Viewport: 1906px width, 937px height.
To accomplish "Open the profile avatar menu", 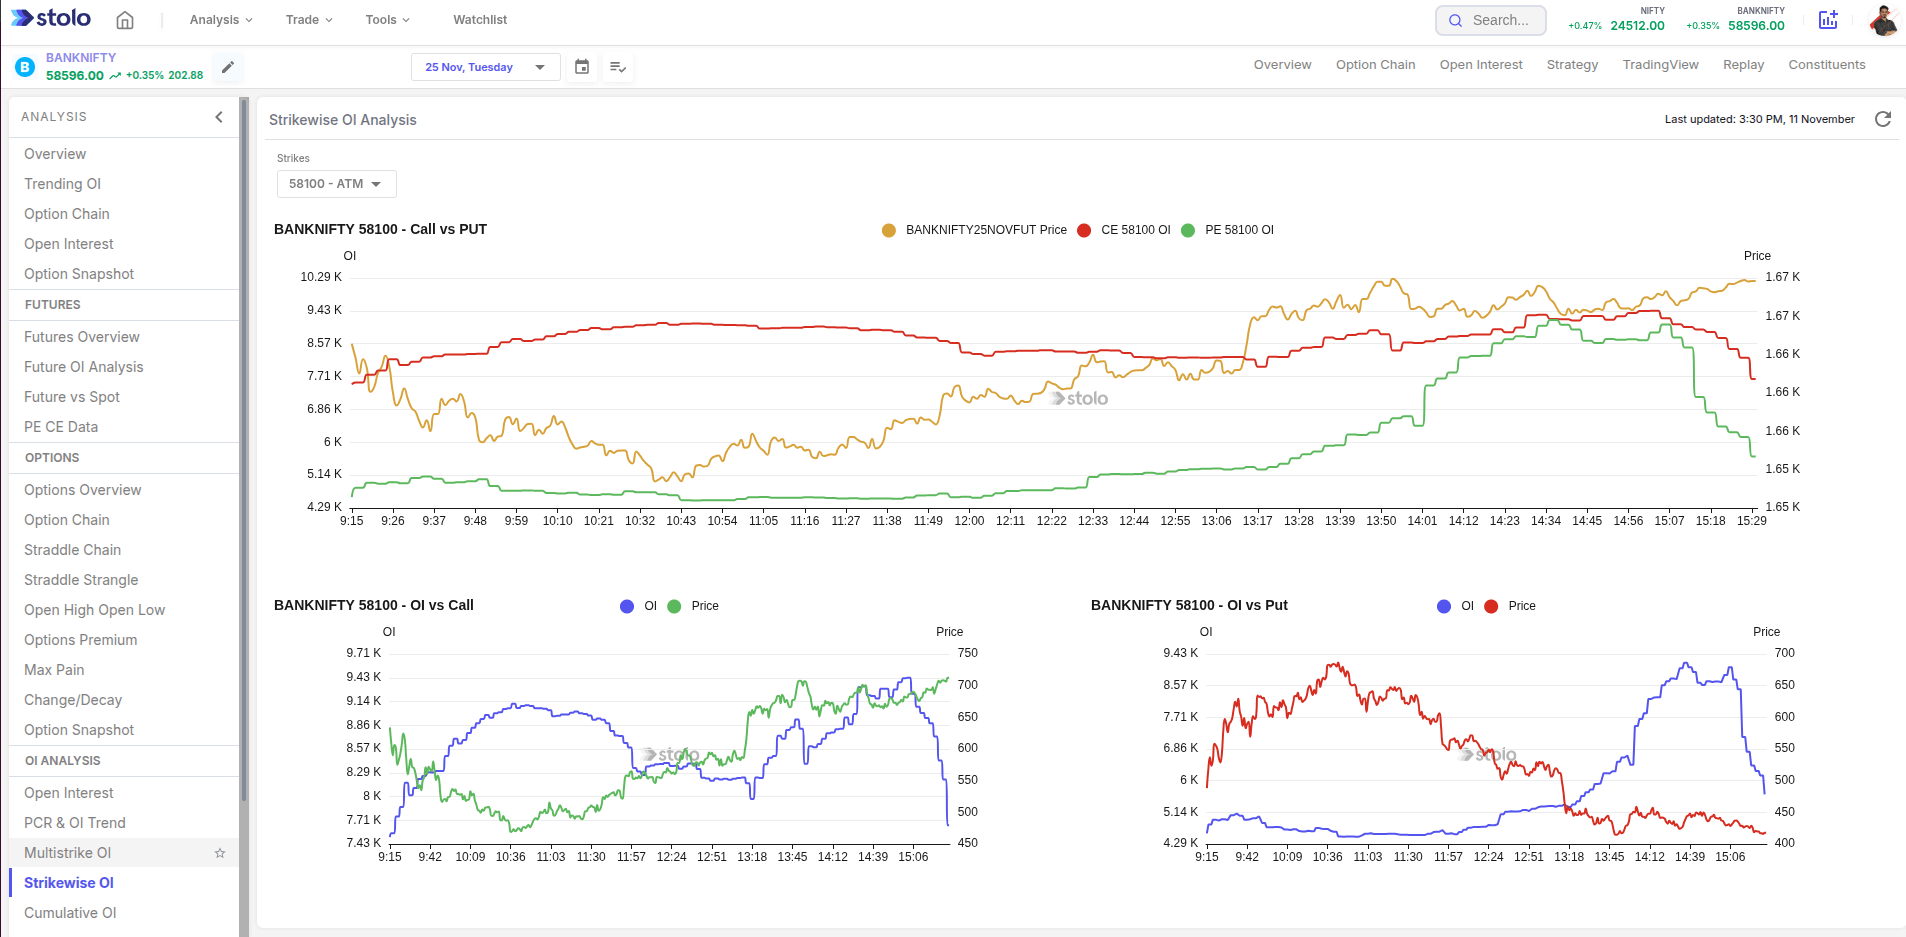I will [x=1882, y=20].
